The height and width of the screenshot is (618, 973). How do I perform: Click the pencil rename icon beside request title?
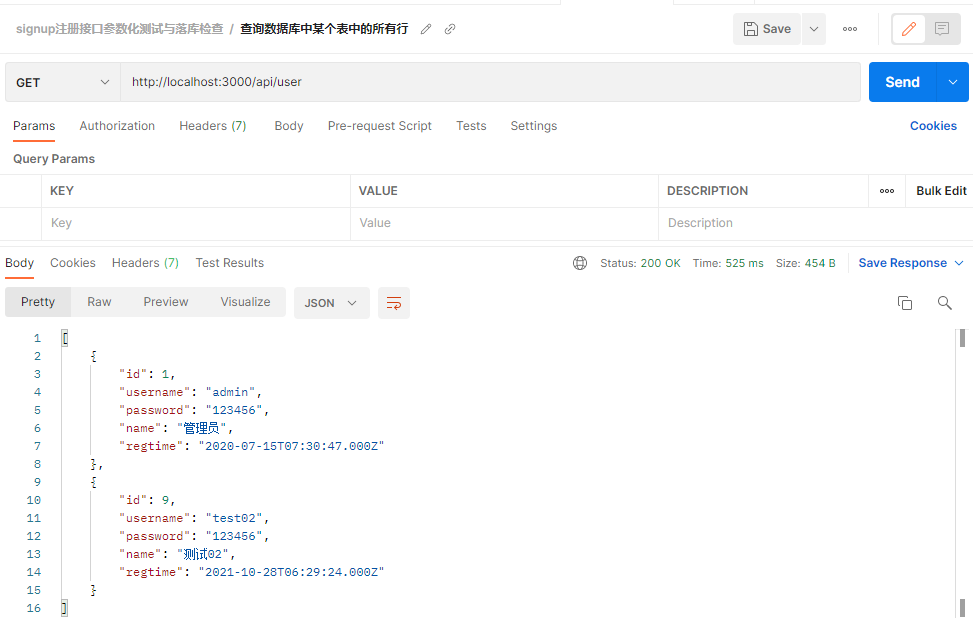click(426, 29)
